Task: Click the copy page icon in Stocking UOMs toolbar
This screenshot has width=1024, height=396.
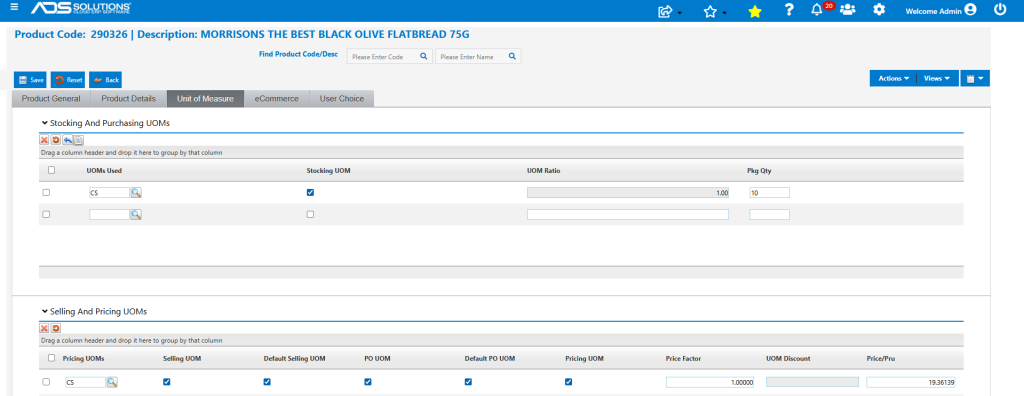Action: [x=78, y=140]
